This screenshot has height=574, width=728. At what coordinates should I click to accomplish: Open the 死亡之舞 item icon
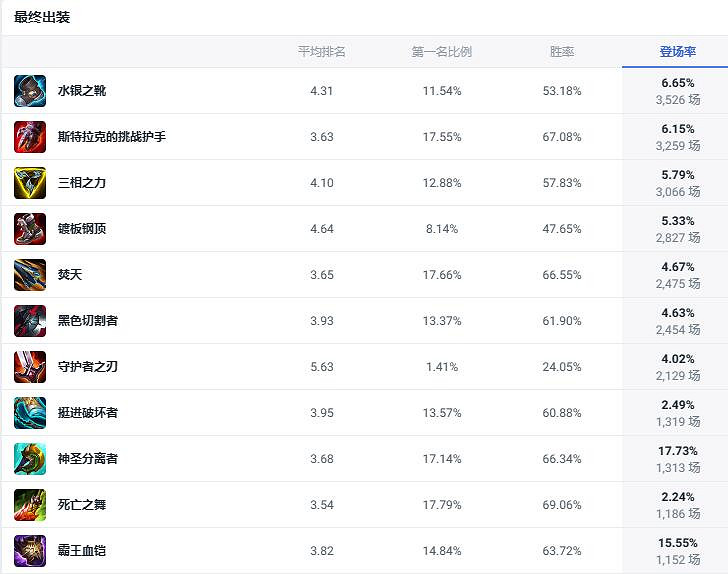[x=30, y=505]
